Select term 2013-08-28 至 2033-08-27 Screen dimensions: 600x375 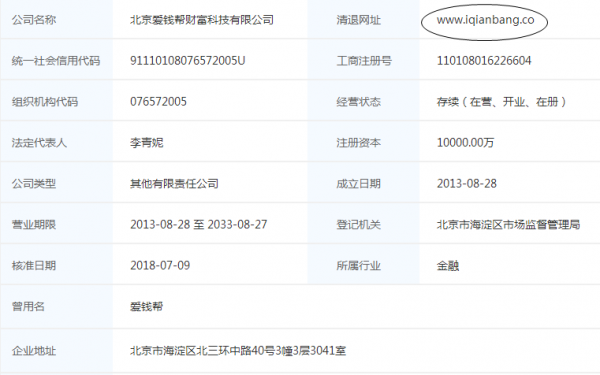(x=199, y=225)
